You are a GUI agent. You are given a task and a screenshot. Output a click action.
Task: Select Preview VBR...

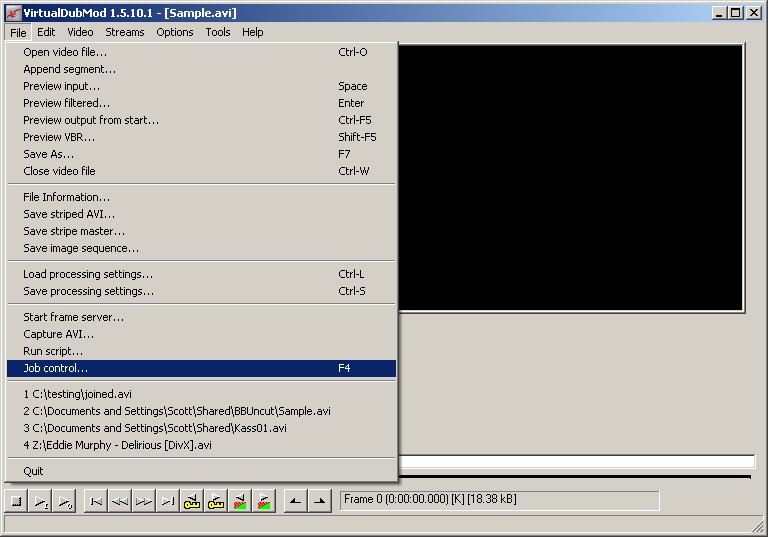[x=201, y=137]
